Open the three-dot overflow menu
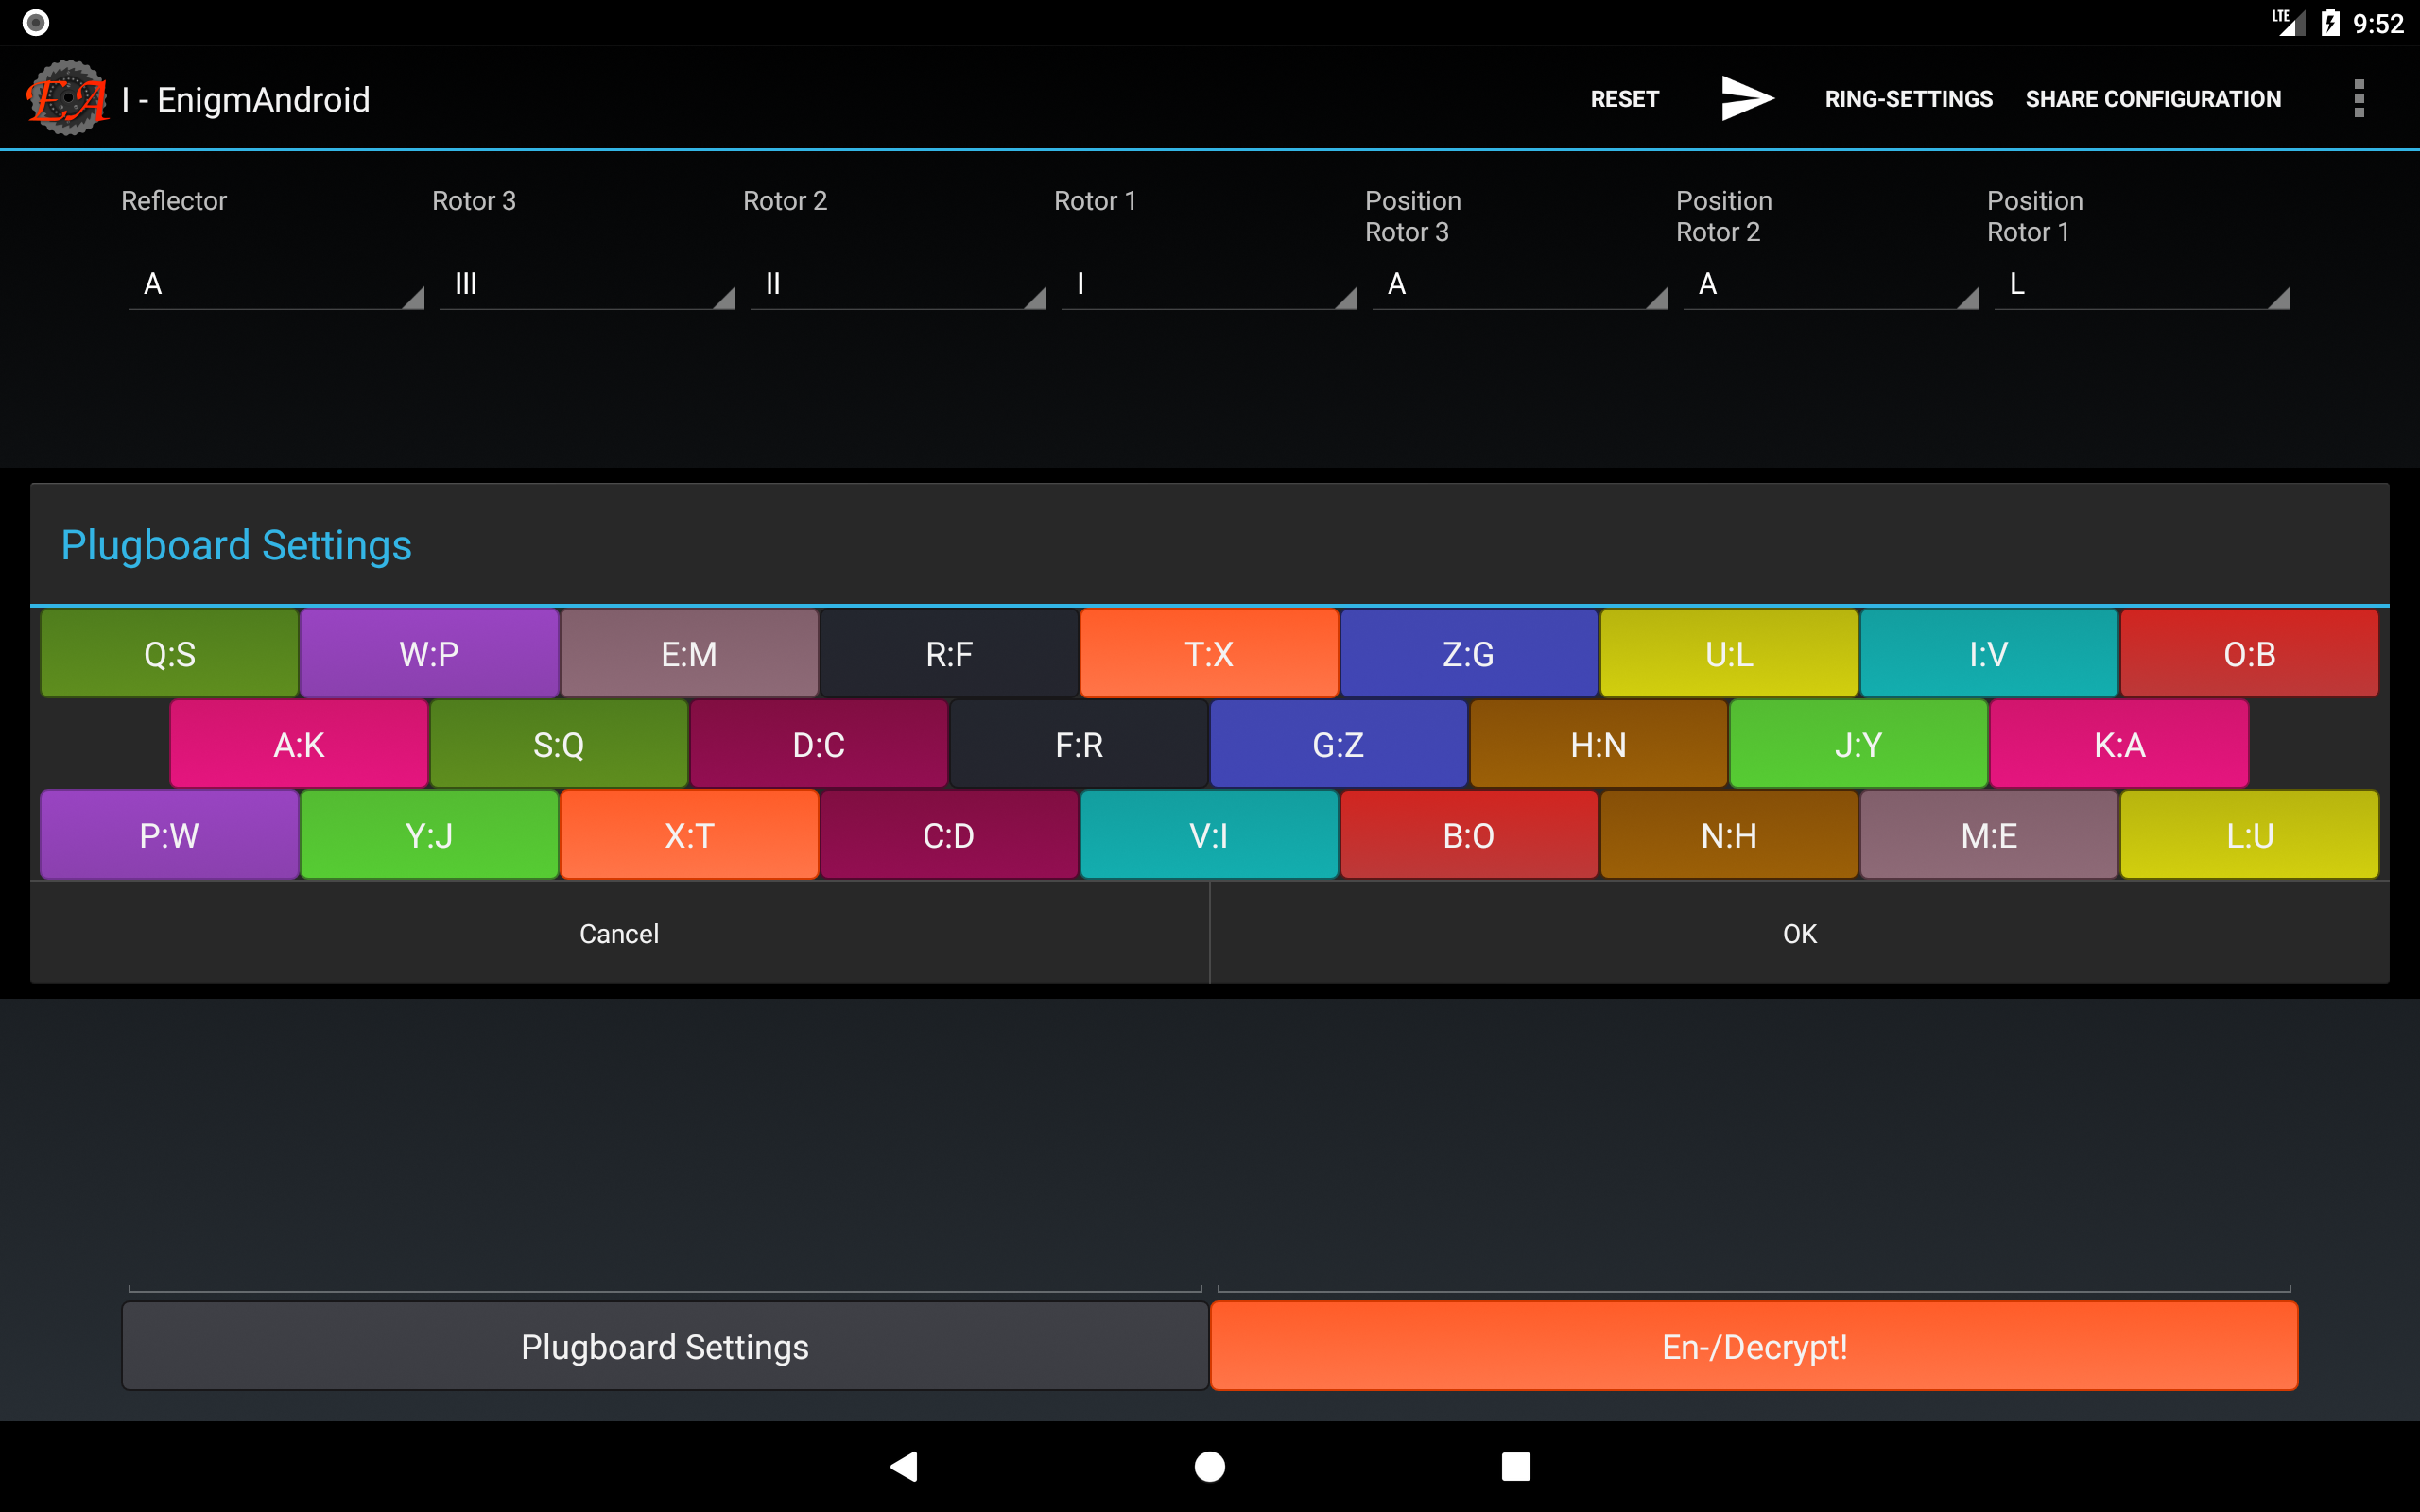The image size is (2420, 1512). point(2358,98)
